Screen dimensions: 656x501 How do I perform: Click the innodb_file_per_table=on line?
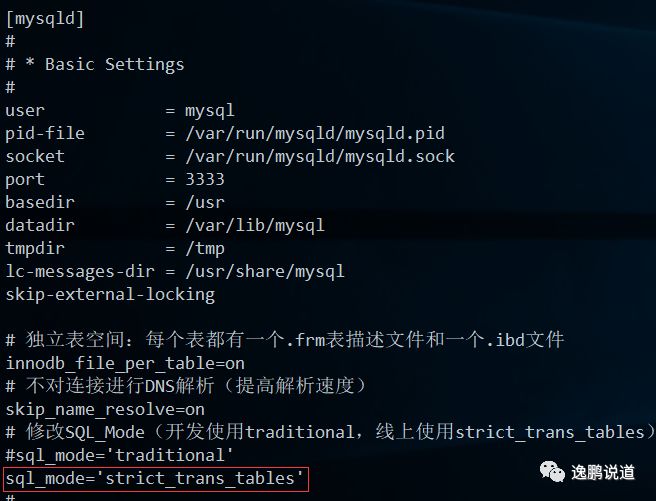125,363
